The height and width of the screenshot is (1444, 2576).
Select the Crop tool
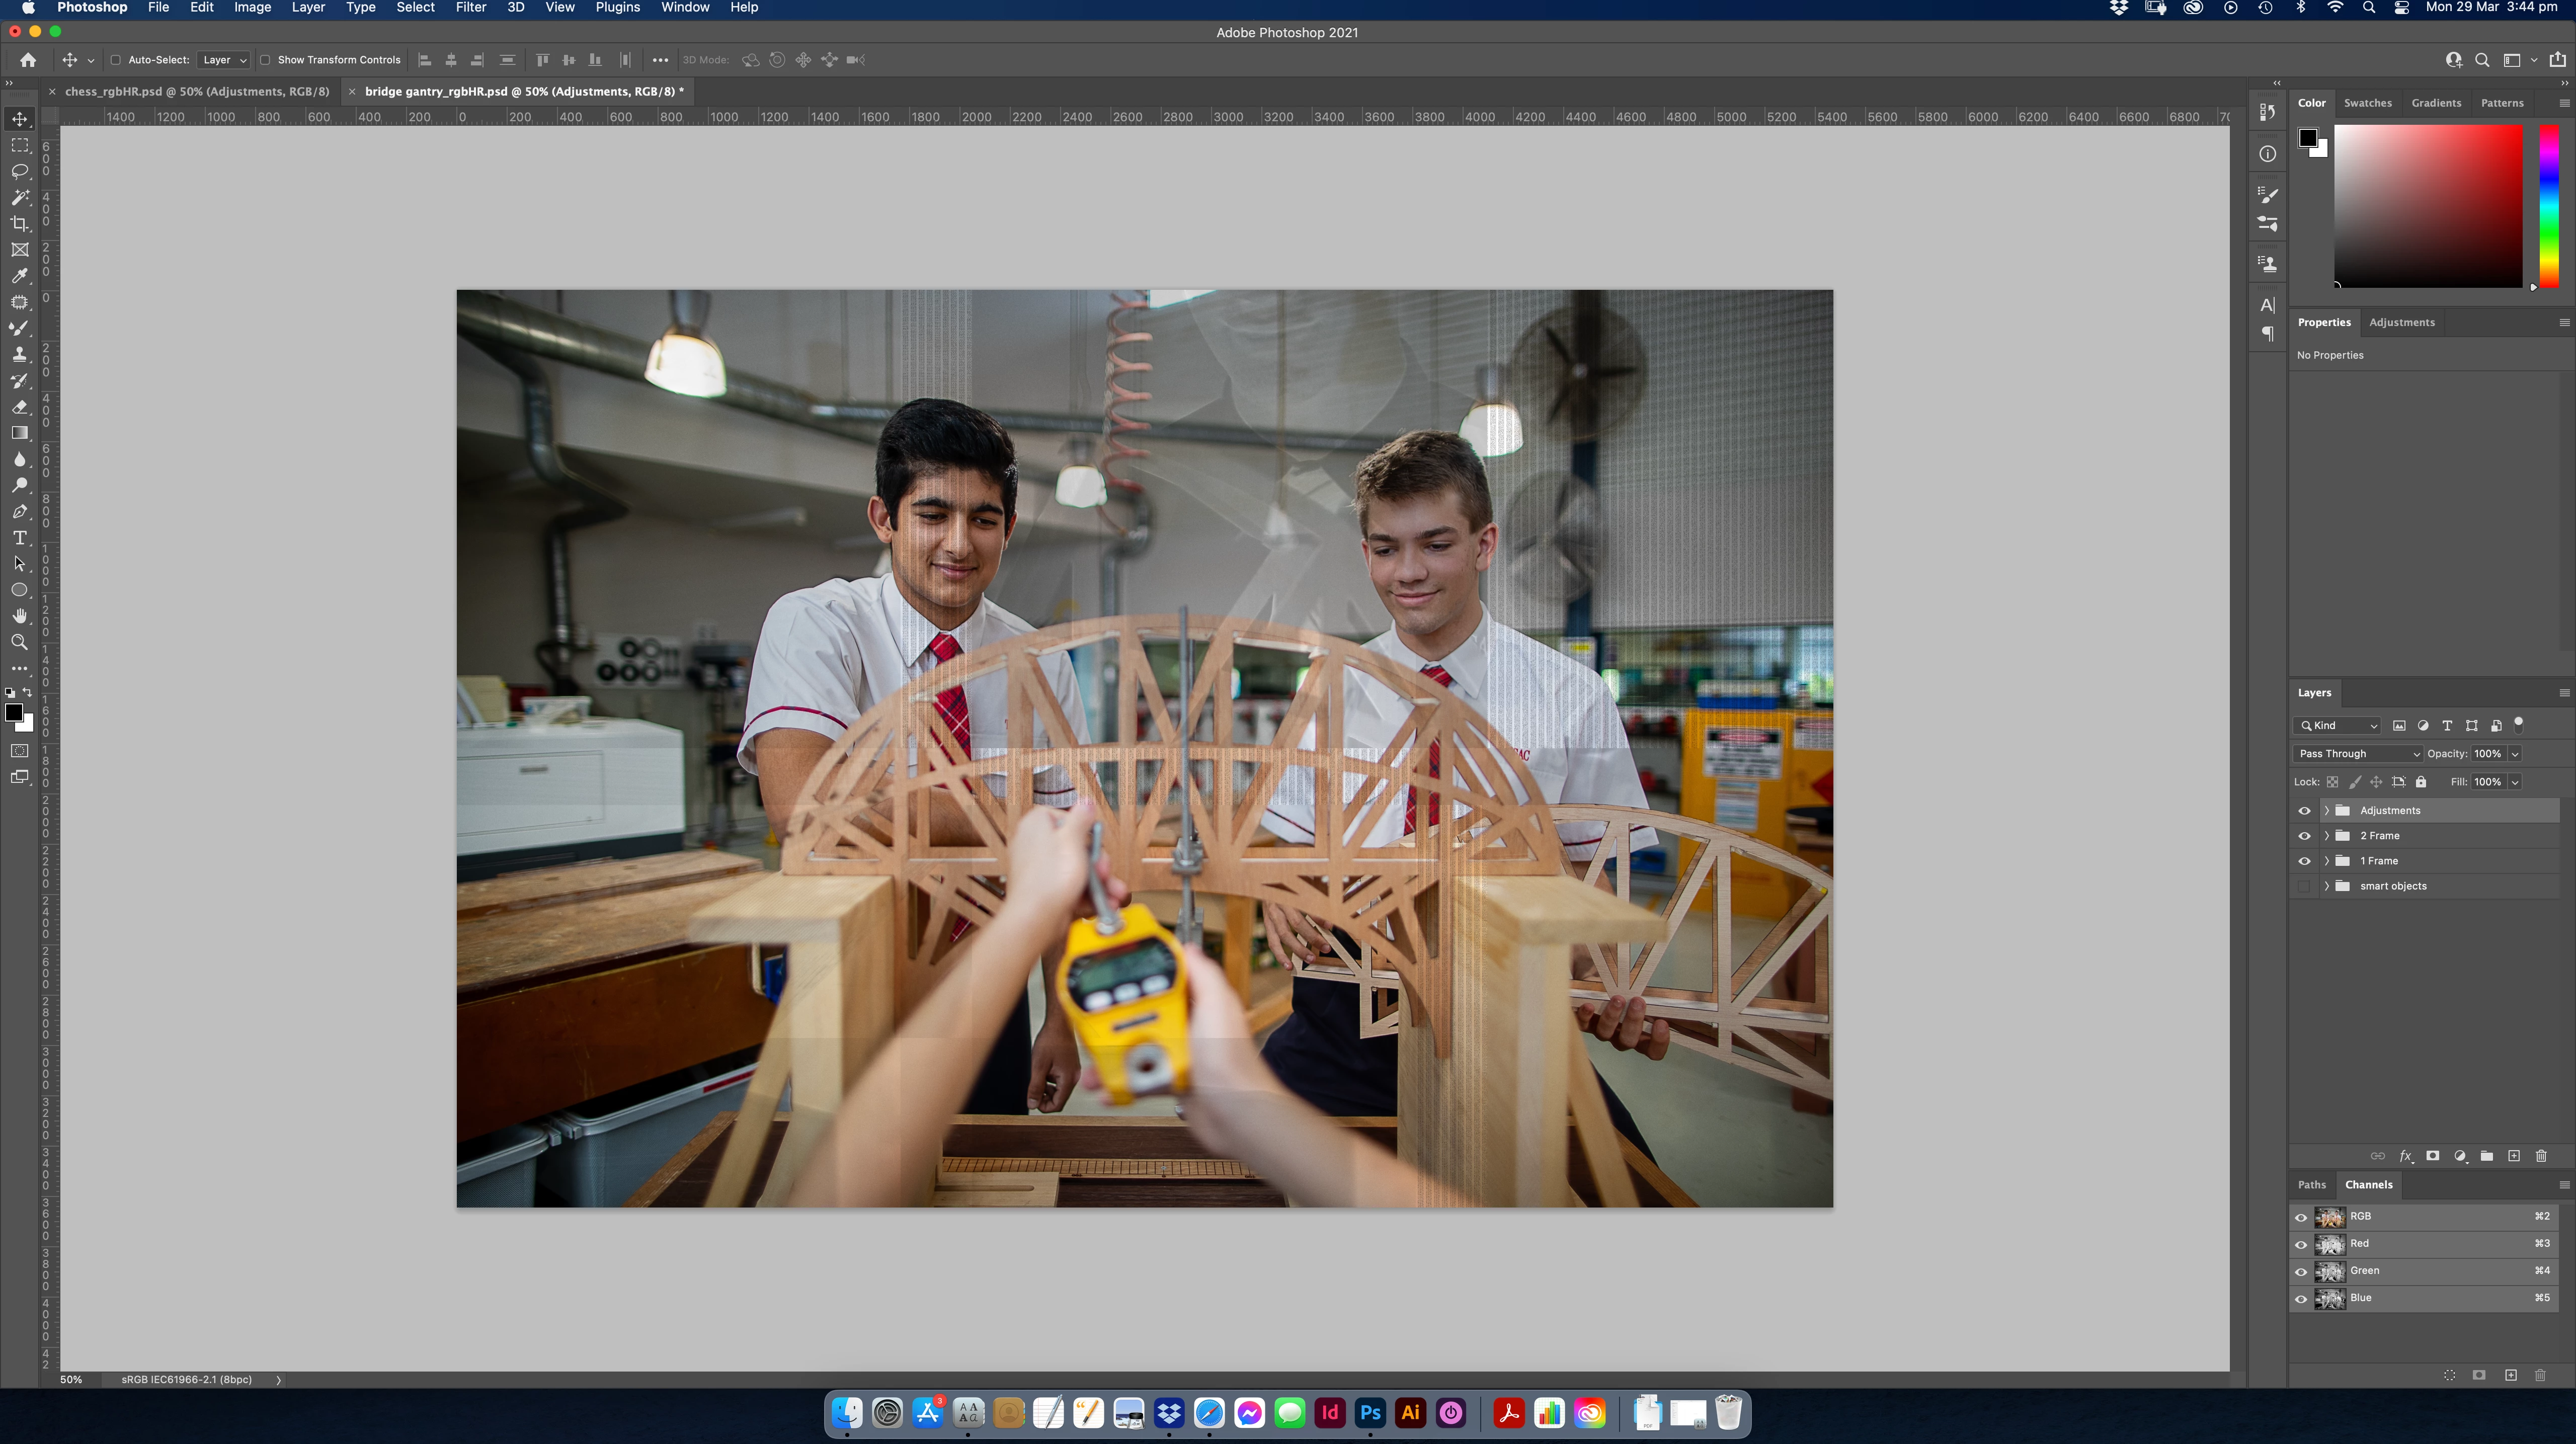tap(19, 223)
